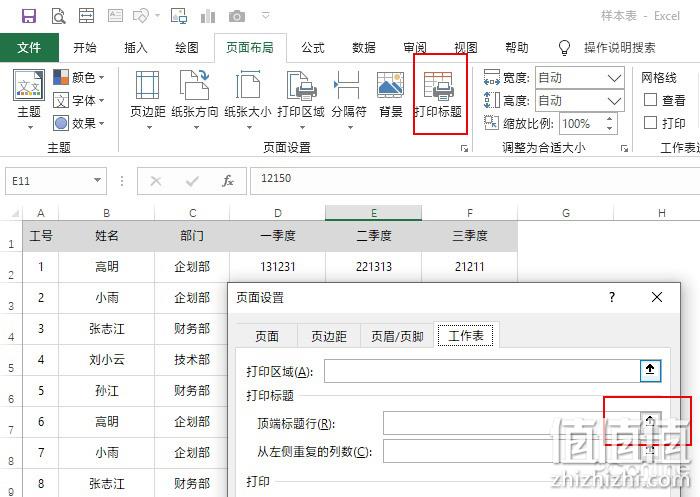This screenshot has height=497, width=700.
Task: Click the camera icon in quick access toolbar
Action: coord(237,17)
